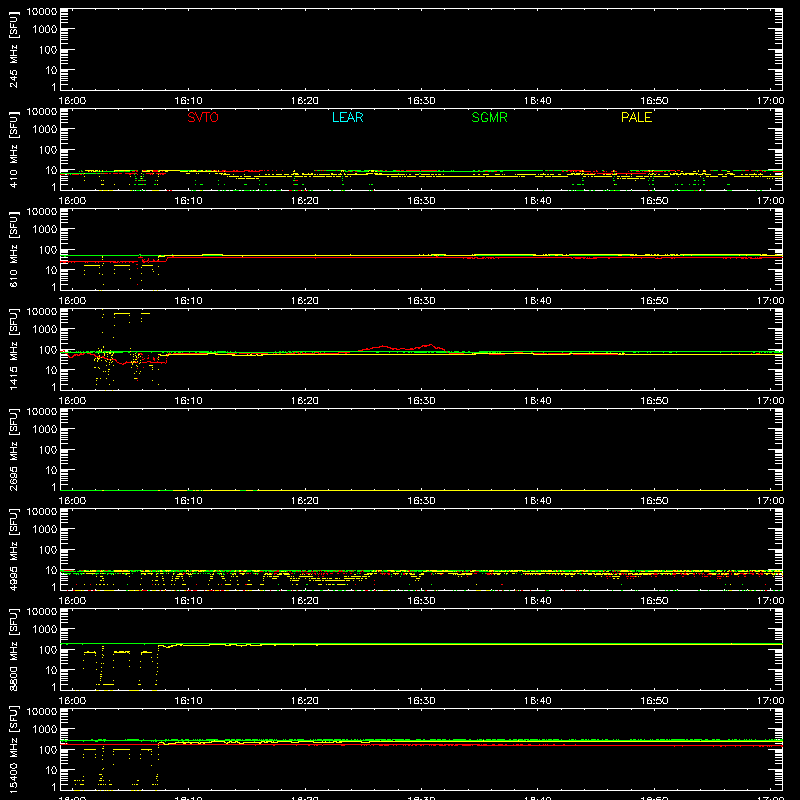Click the 10000 y-tick of 8800 MHz panel
This screenshot has width=800, height=800.
42,612
